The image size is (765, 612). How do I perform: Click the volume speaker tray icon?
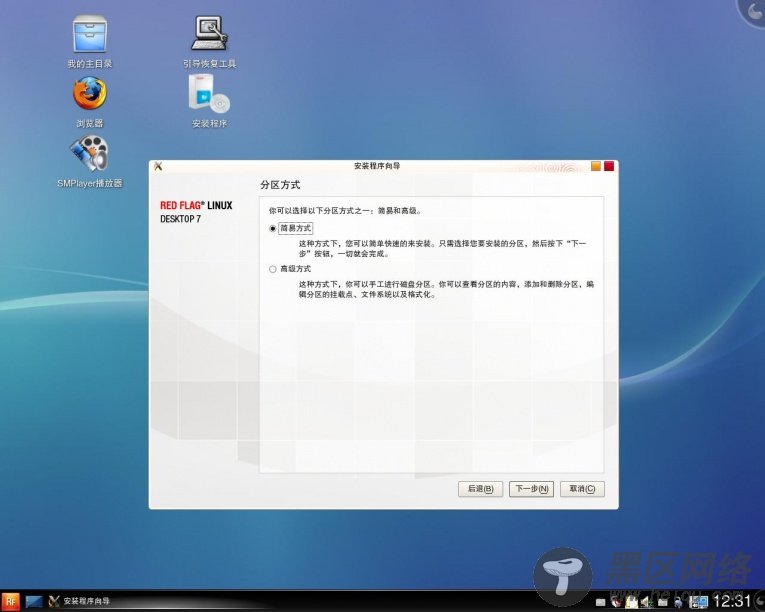(x=646, y=602)
